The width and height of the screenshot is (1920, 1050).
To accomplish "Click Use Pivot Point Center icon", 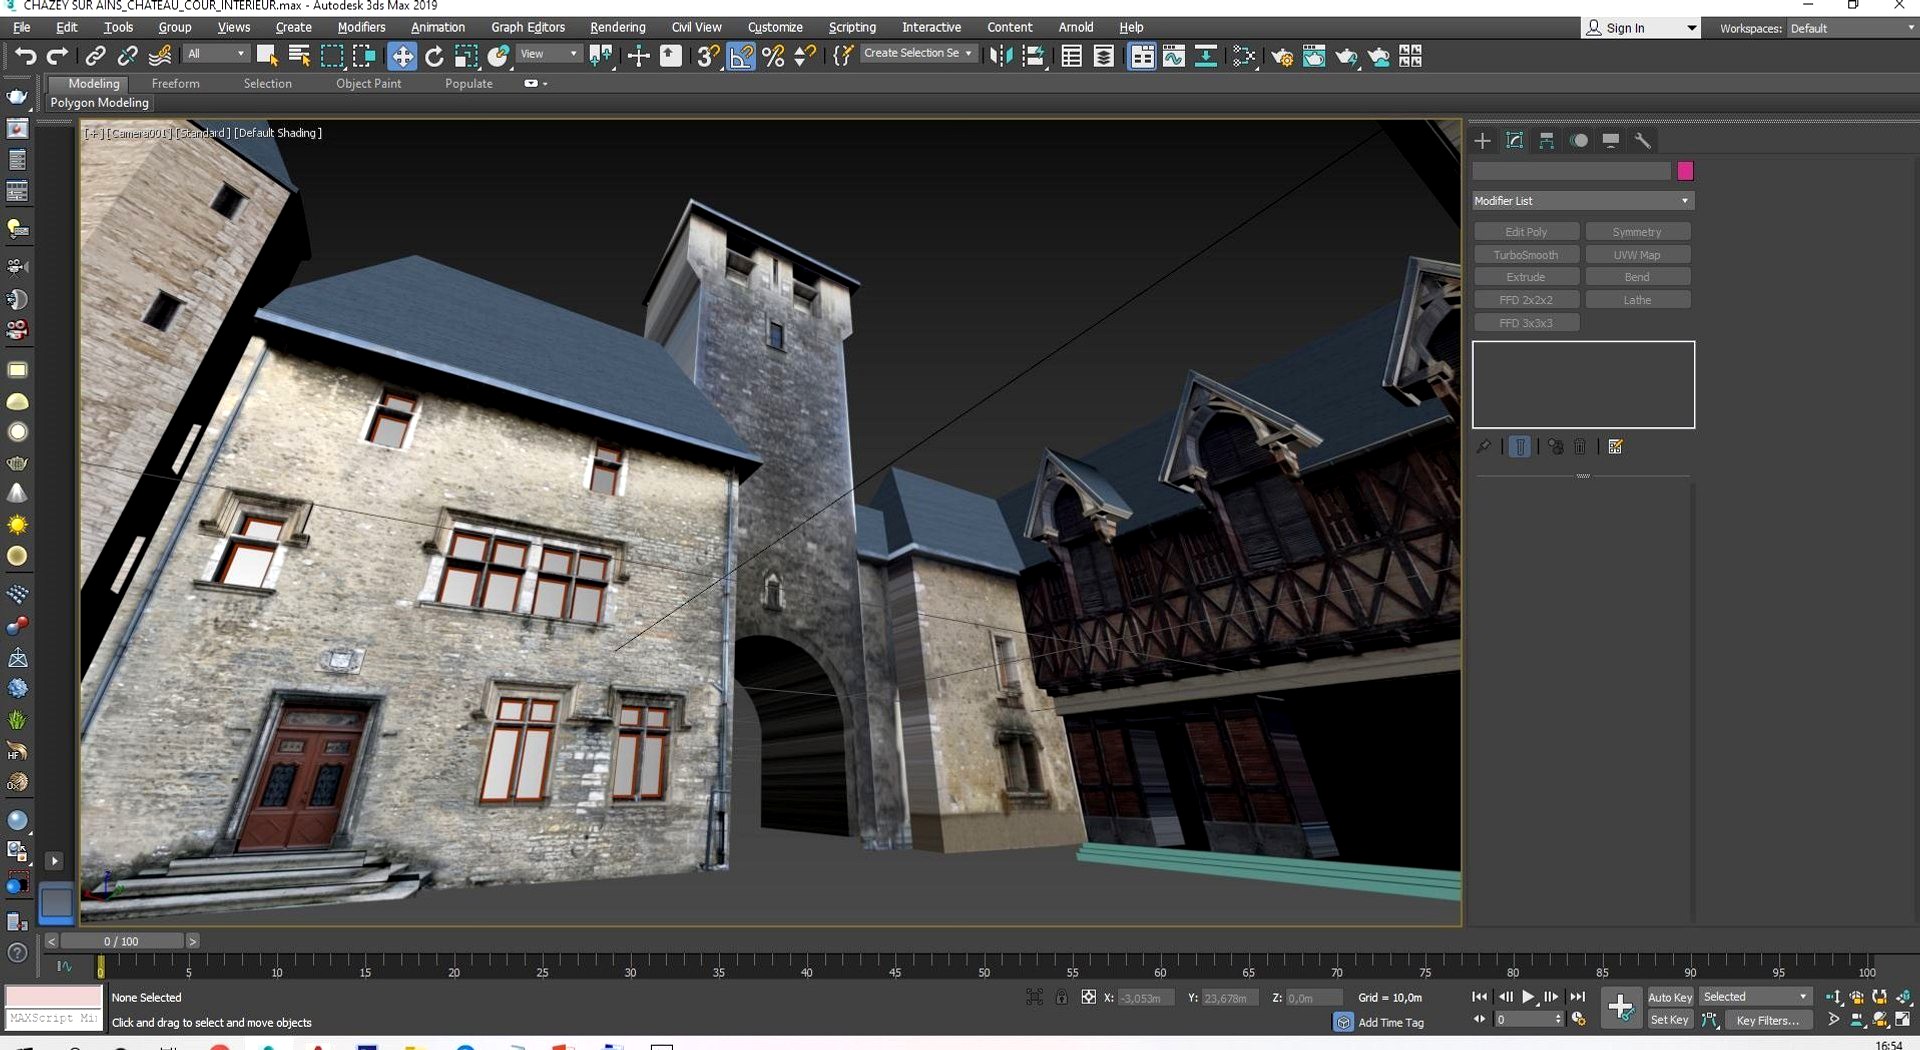I will pyautogui.click(x=601, y=56).
